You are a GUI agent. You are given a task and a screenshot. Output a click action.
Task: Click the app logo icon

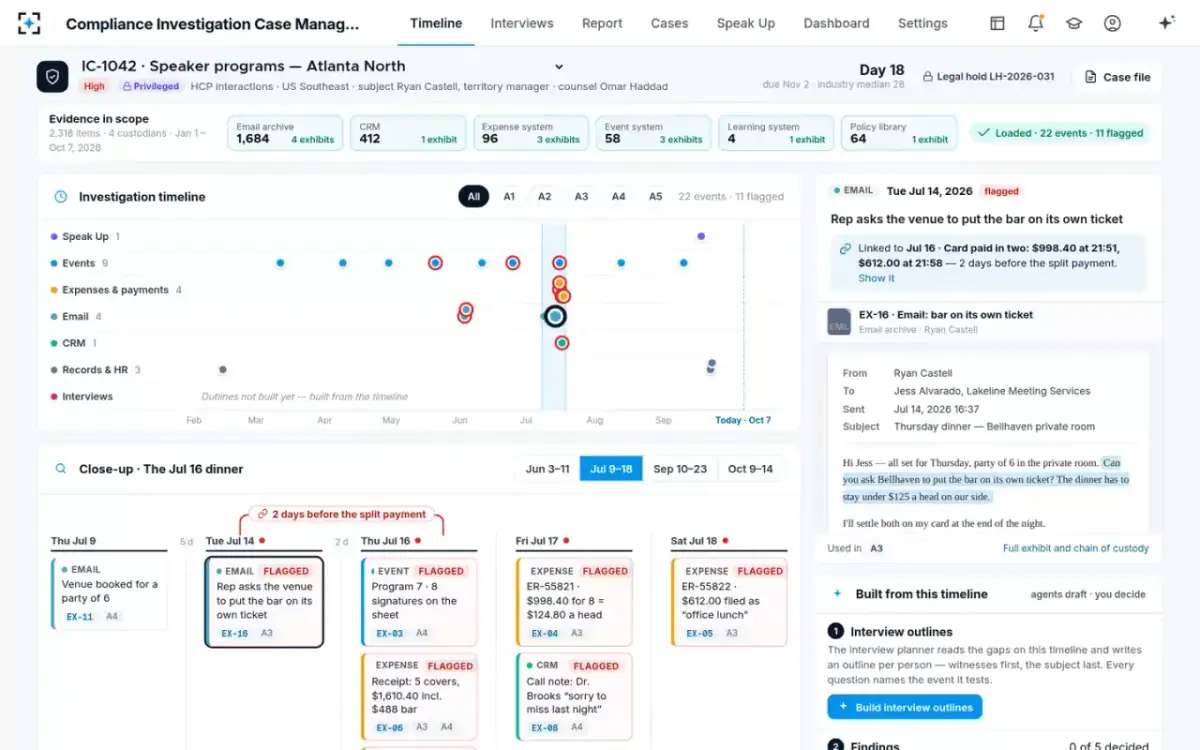click(x=30, y=23)
